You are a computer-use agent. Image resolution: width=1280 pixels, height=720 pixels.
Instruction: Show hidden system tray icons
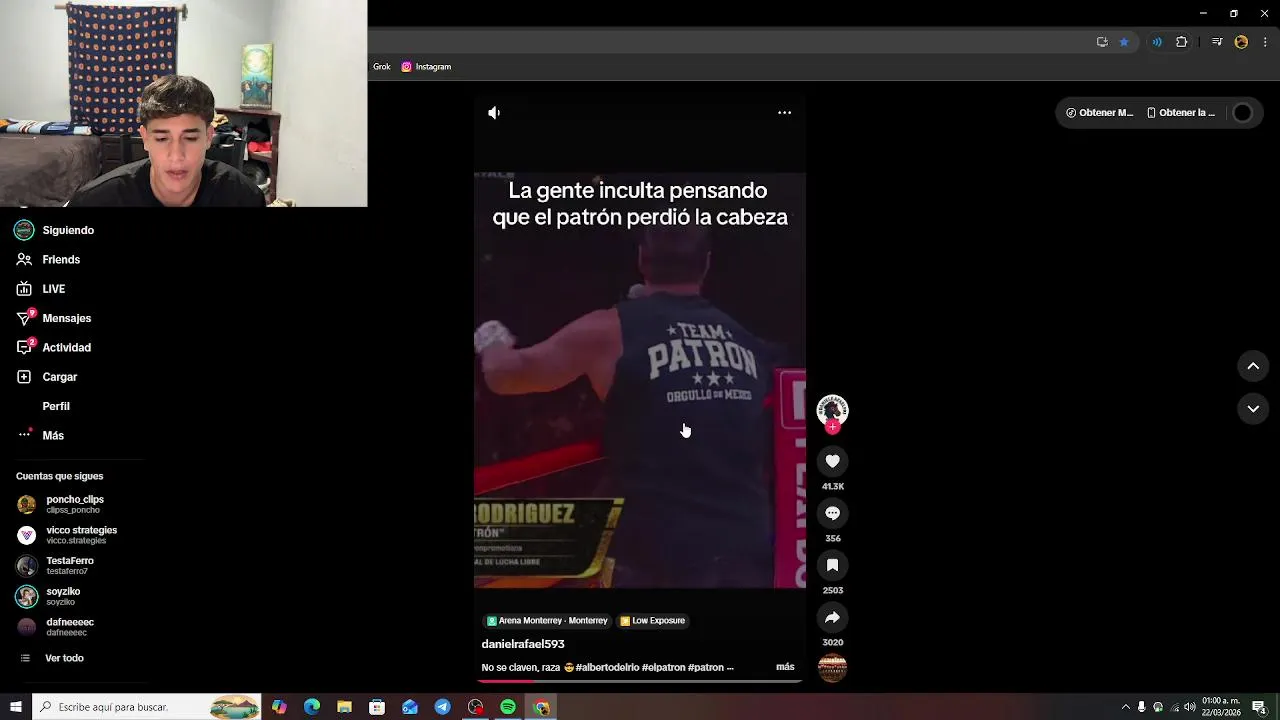click(1125, 707)
